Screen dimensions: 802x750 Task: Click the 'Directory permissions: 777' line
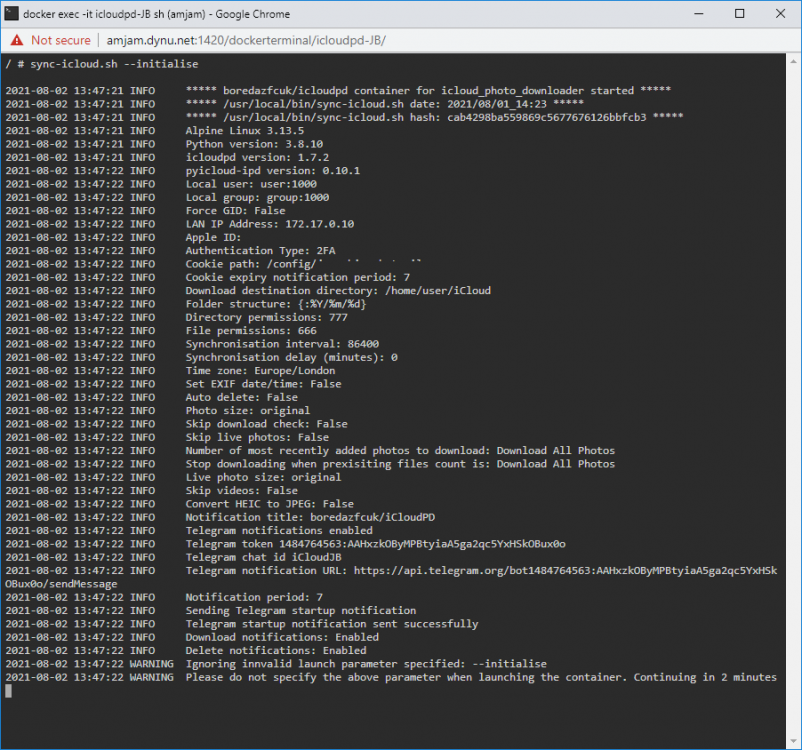pos(266,317)
